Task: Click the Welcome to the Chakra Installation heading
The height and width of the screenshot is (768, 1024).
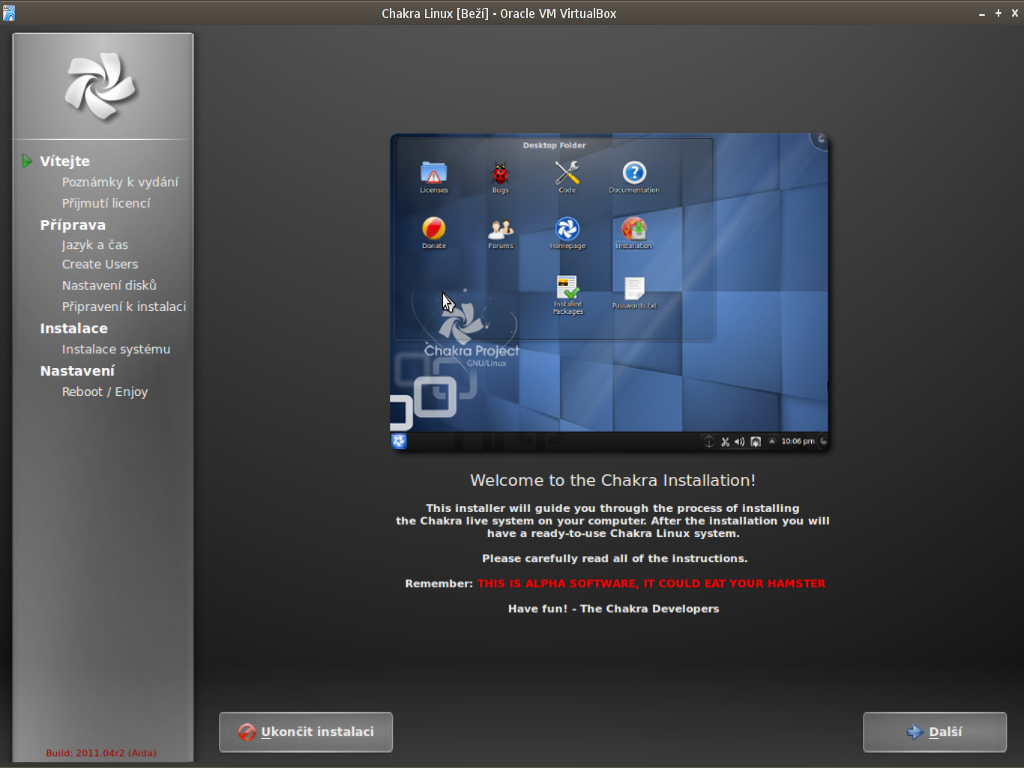Action: pos(613,480)
